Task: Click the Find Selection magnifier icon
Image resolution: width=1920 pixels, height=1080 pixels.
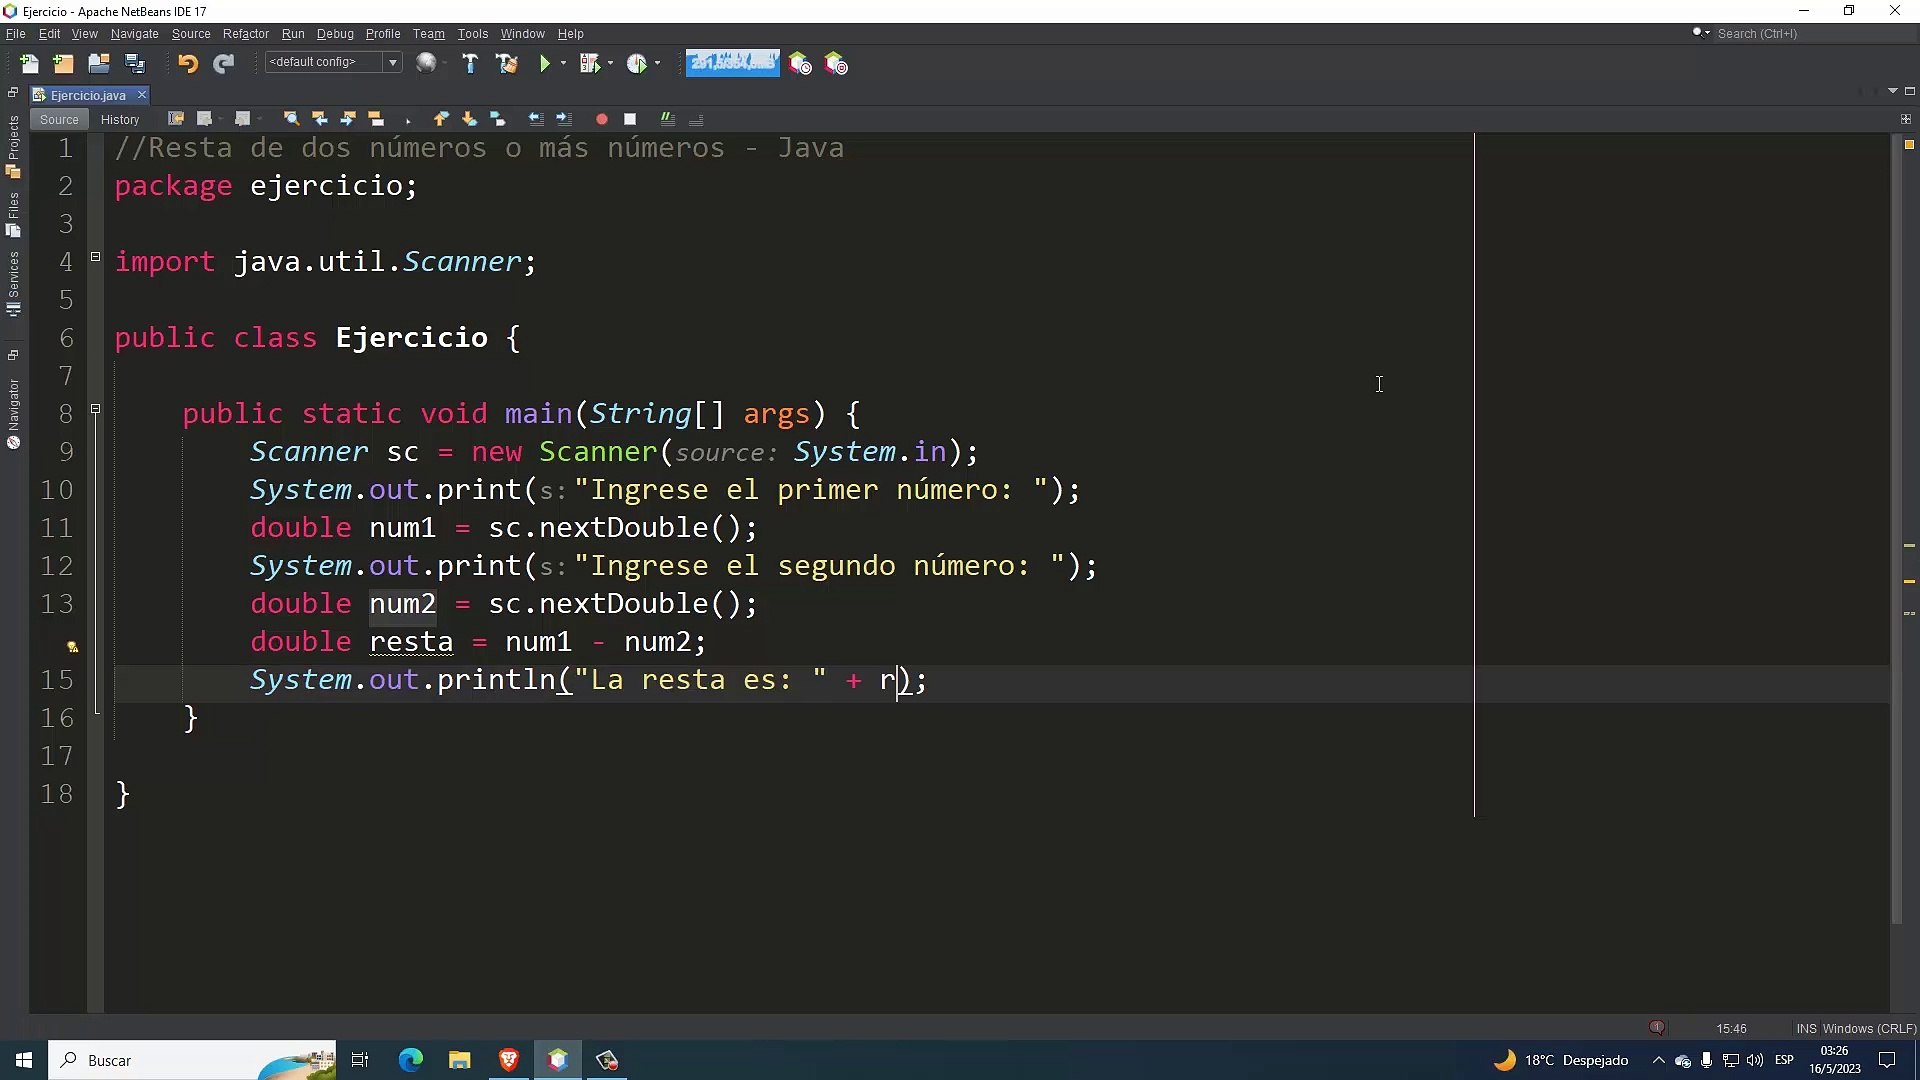Action: point(291,119)
